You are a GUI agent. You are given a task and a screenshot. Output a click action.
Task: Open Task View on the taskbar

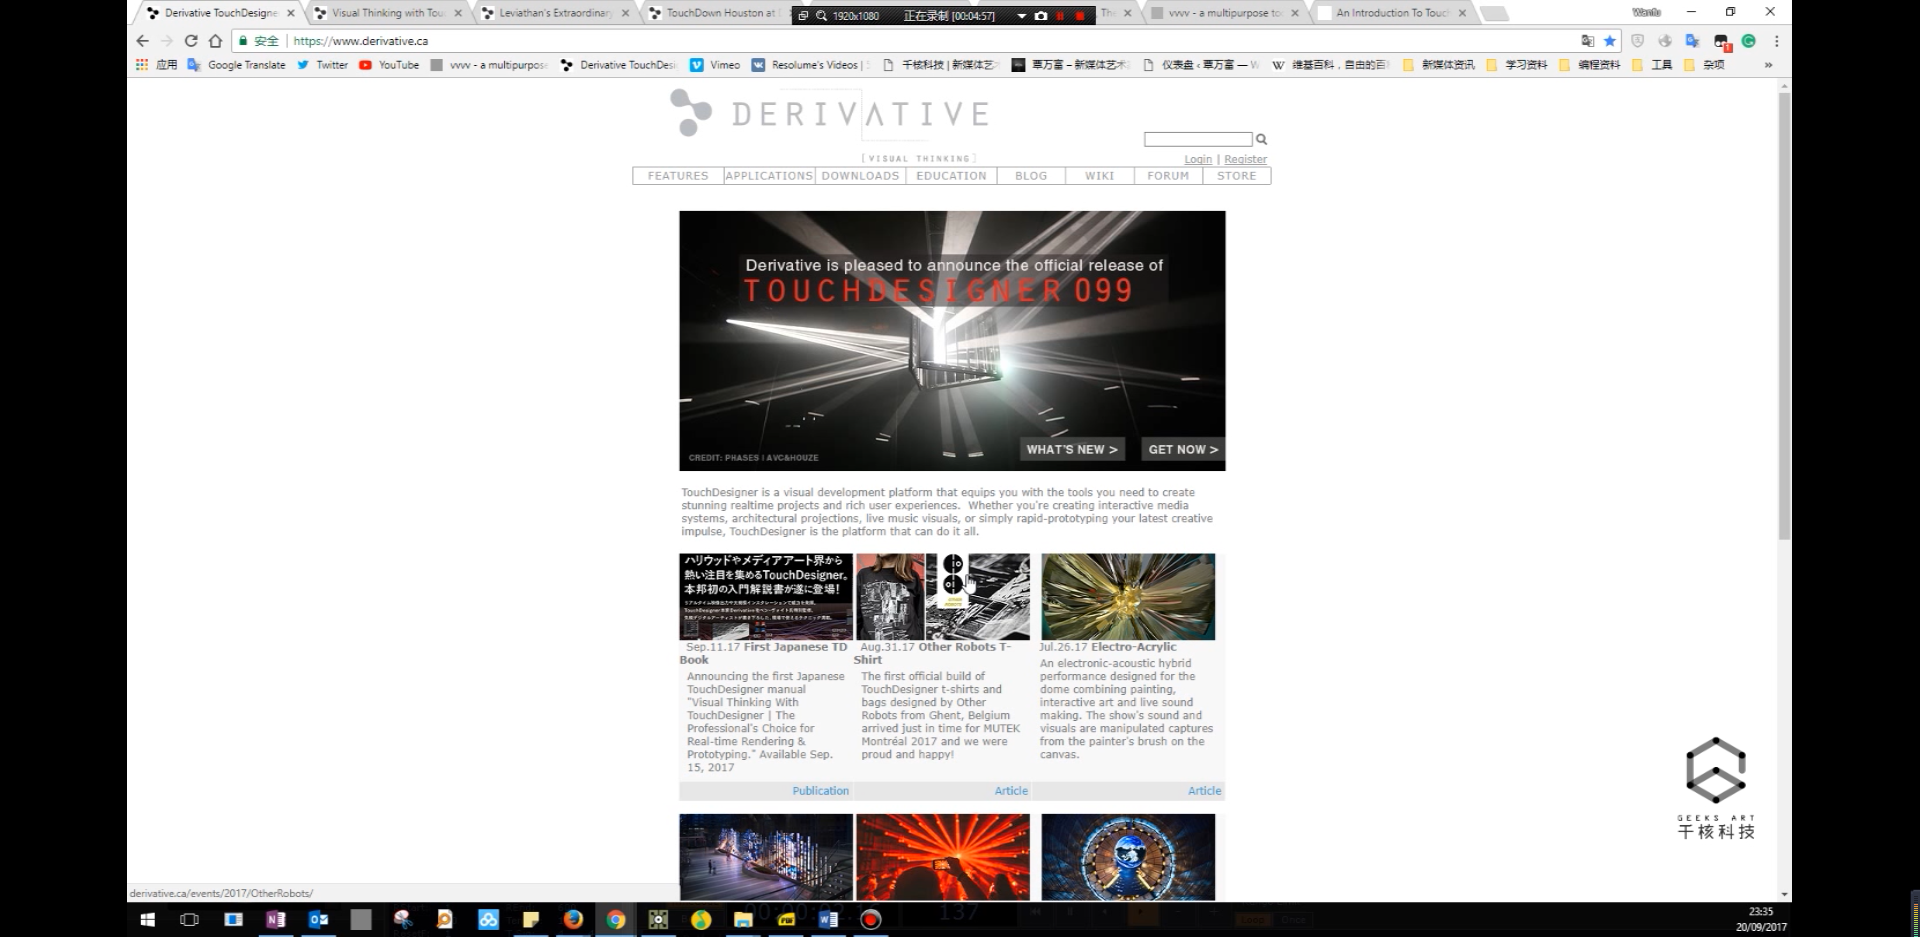pyautogui.click(x=189, y=919)
